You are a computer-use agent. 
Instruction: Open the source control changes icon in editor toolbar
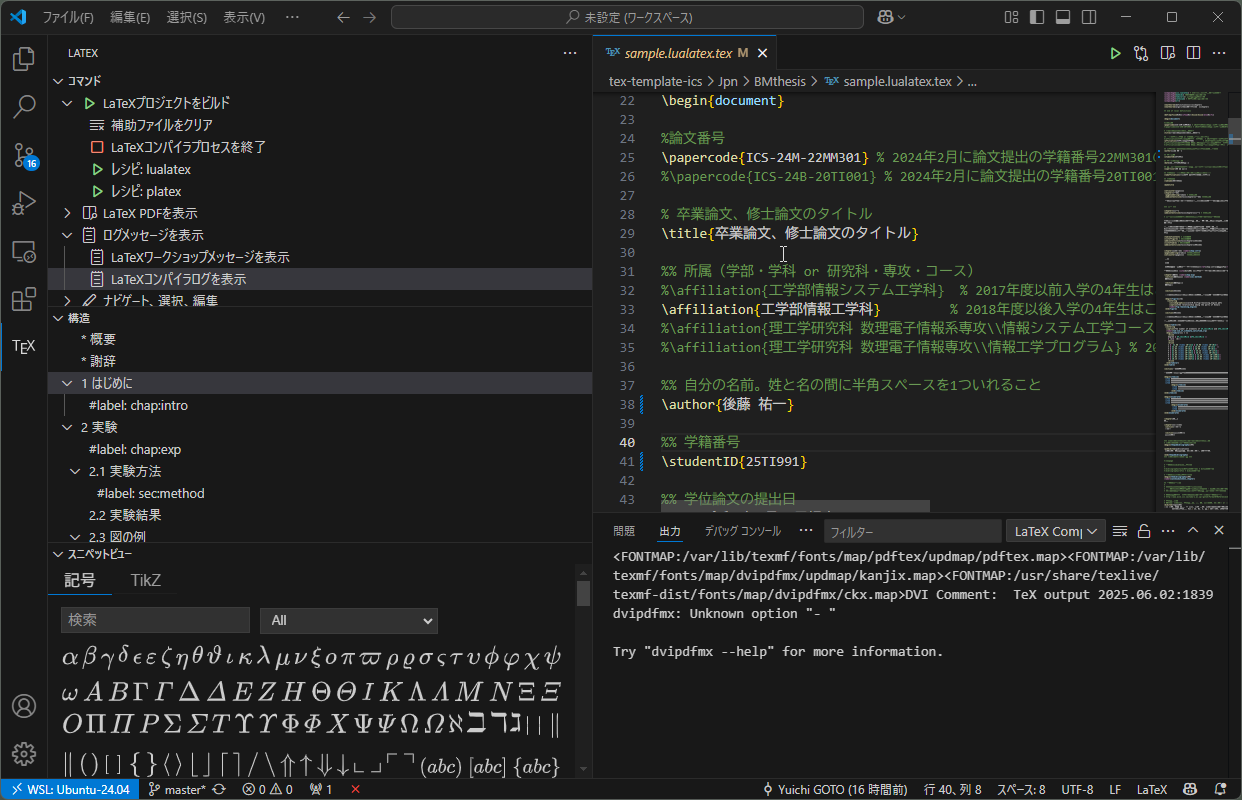(x=1141, y=54)
